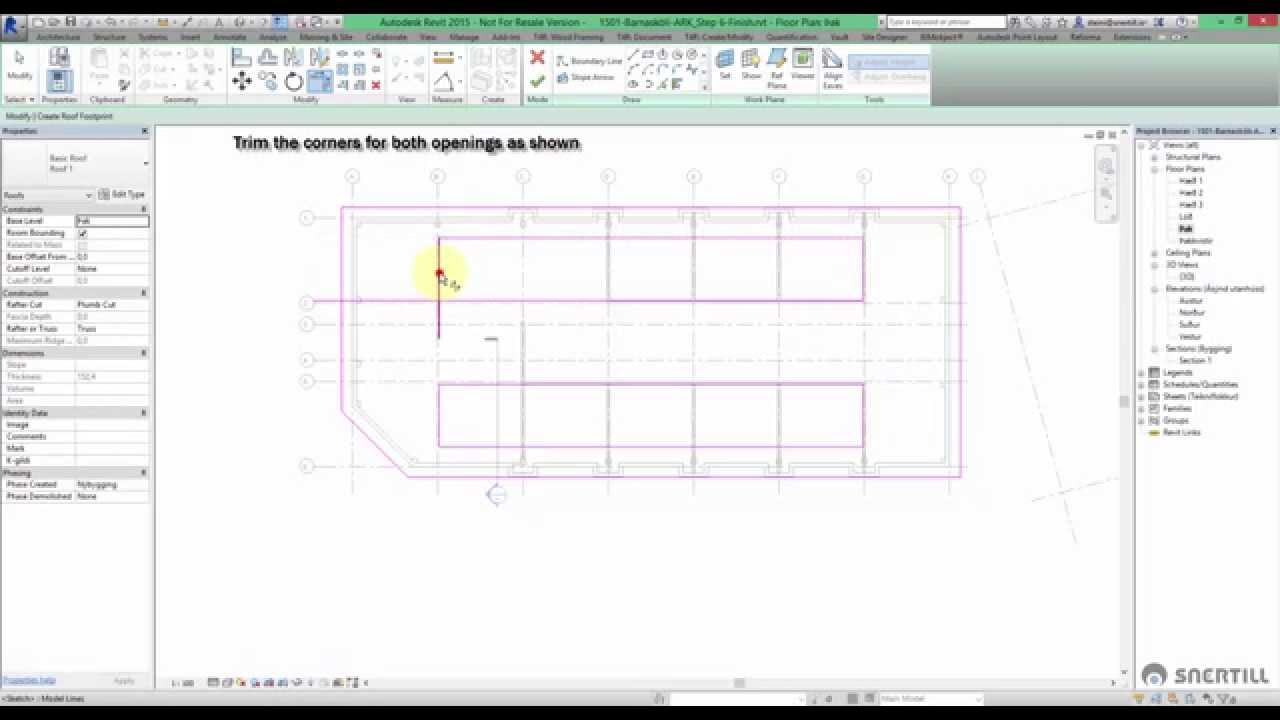Select the Rotate tool in Modify panel
The image size is (1280, 720).
pyautogui.click(x=294, y=82)
